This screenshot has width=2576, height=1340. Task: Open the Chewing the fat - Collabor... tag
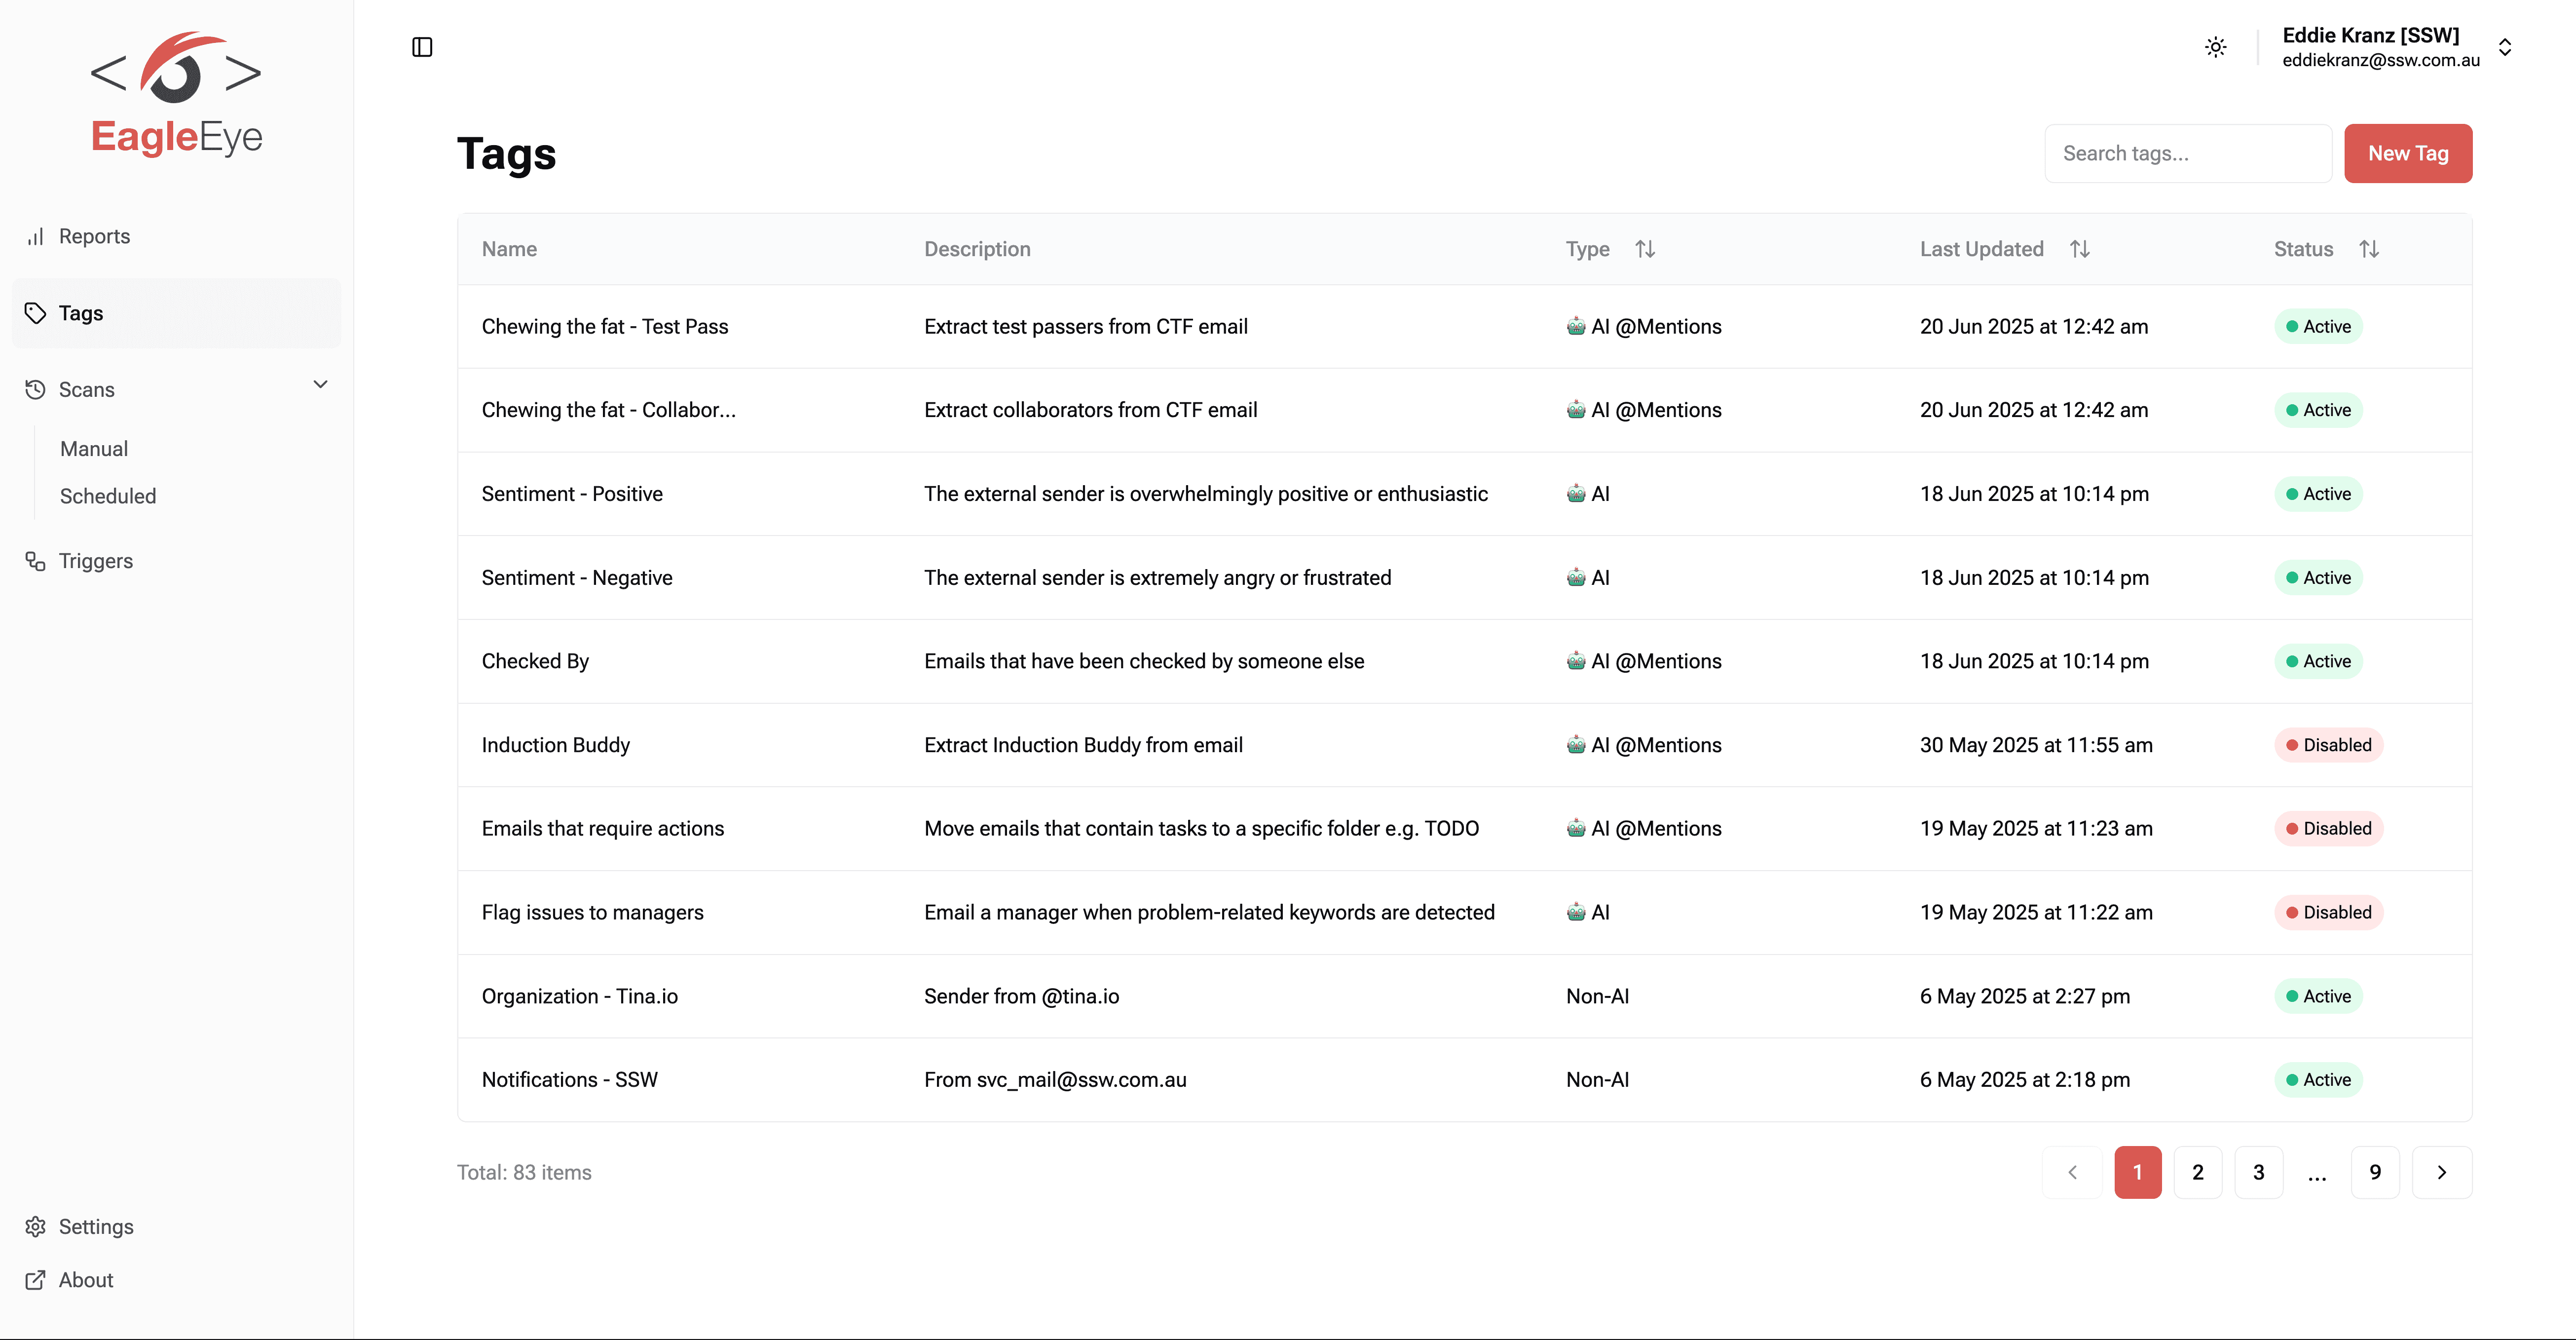(608, 410)
